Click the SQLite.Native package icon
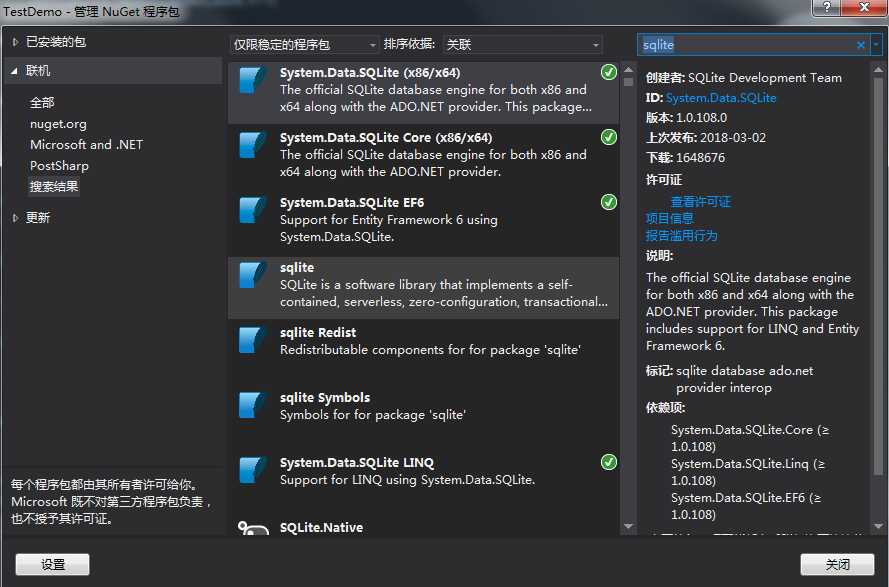 [x=253, y=528]
